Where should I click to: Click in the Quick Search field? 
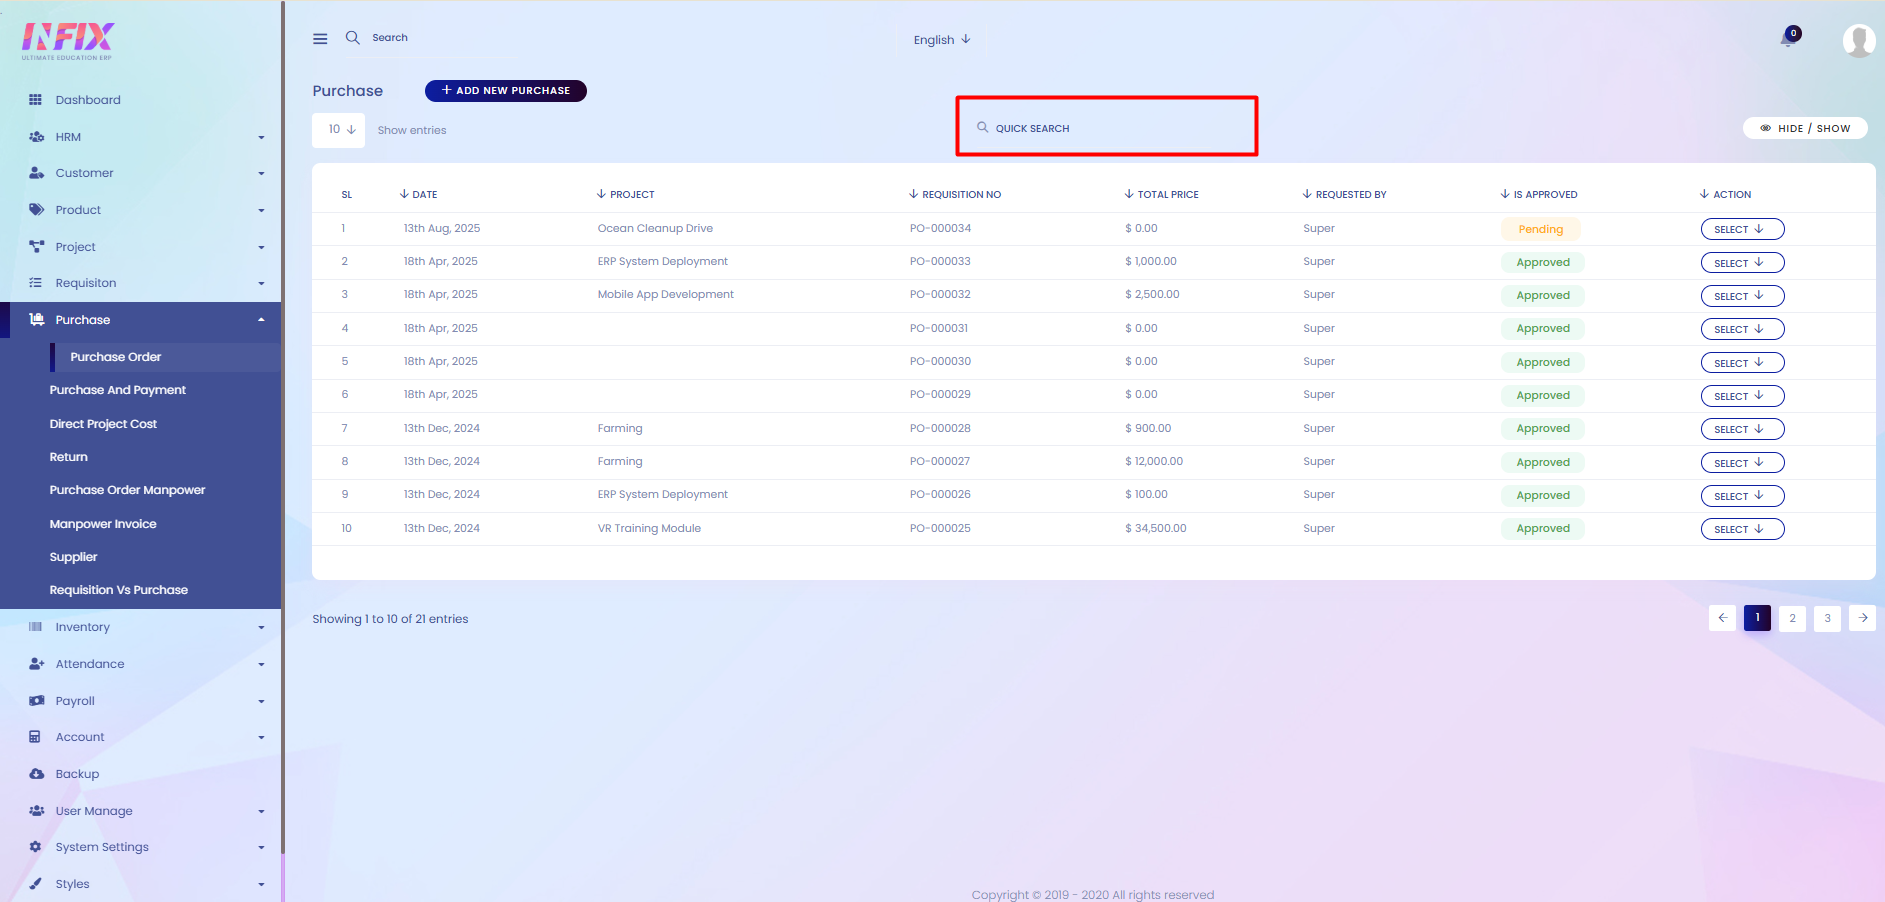pos(1107,128)
